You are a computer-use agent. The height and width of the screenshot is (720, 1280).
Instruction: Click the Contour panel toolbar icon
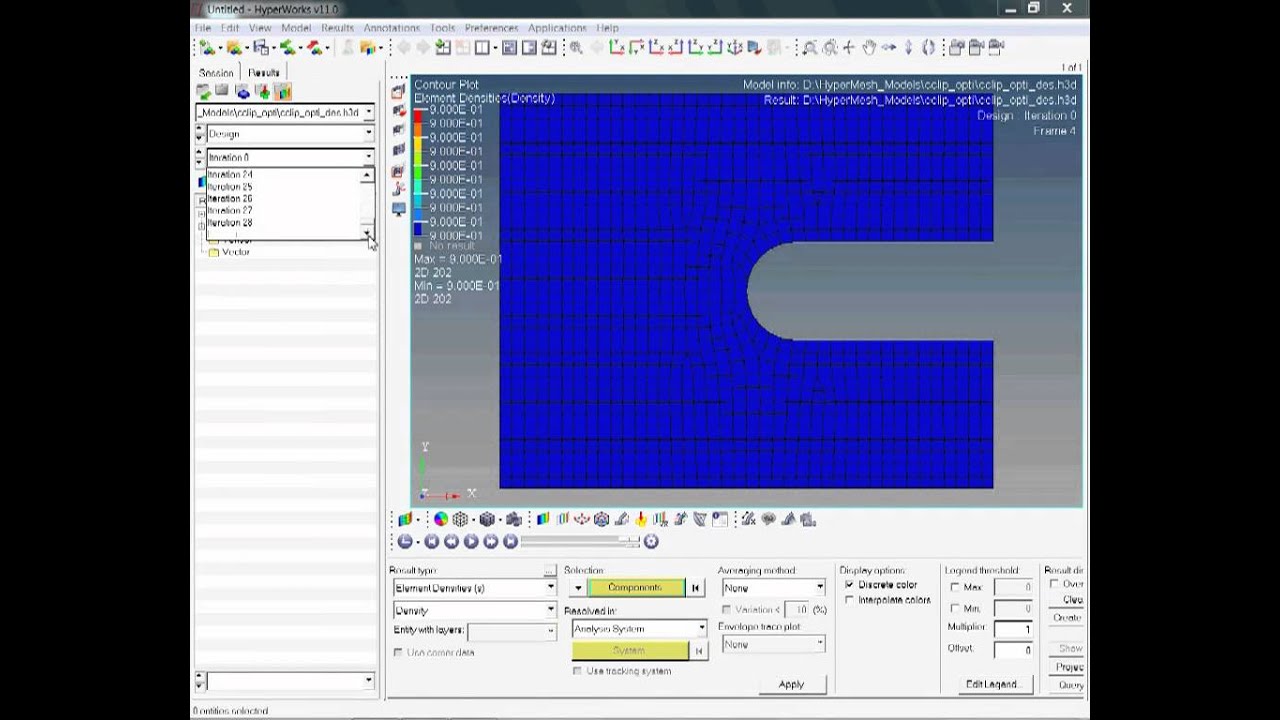click(x=543, y=519)
